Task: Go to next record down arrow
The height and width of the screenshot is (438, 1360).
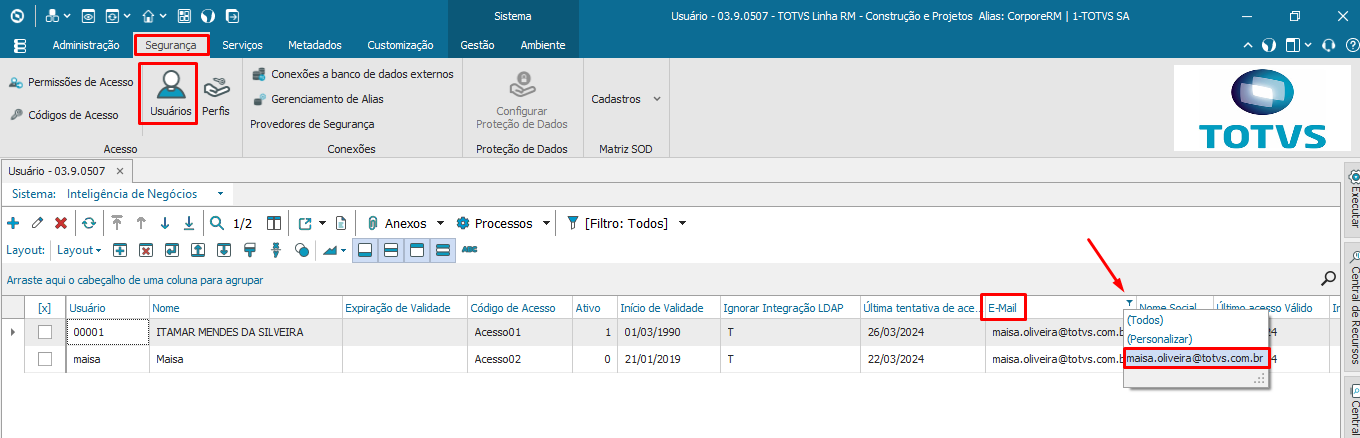Action: pos(165,223)
